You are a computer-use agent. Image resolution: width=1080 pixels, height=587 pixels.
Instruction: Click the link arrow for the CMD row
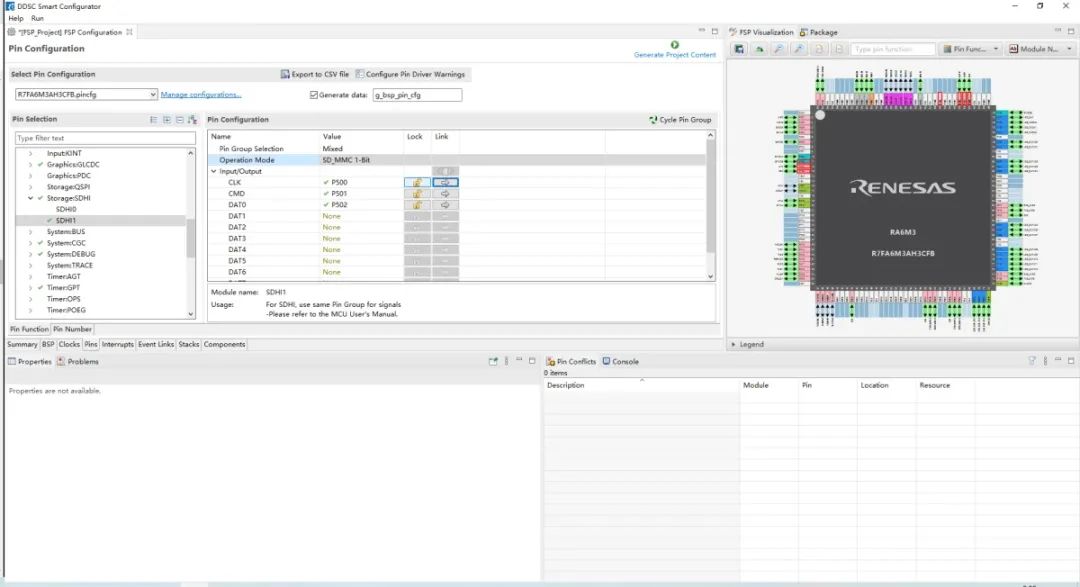[445, 194]
